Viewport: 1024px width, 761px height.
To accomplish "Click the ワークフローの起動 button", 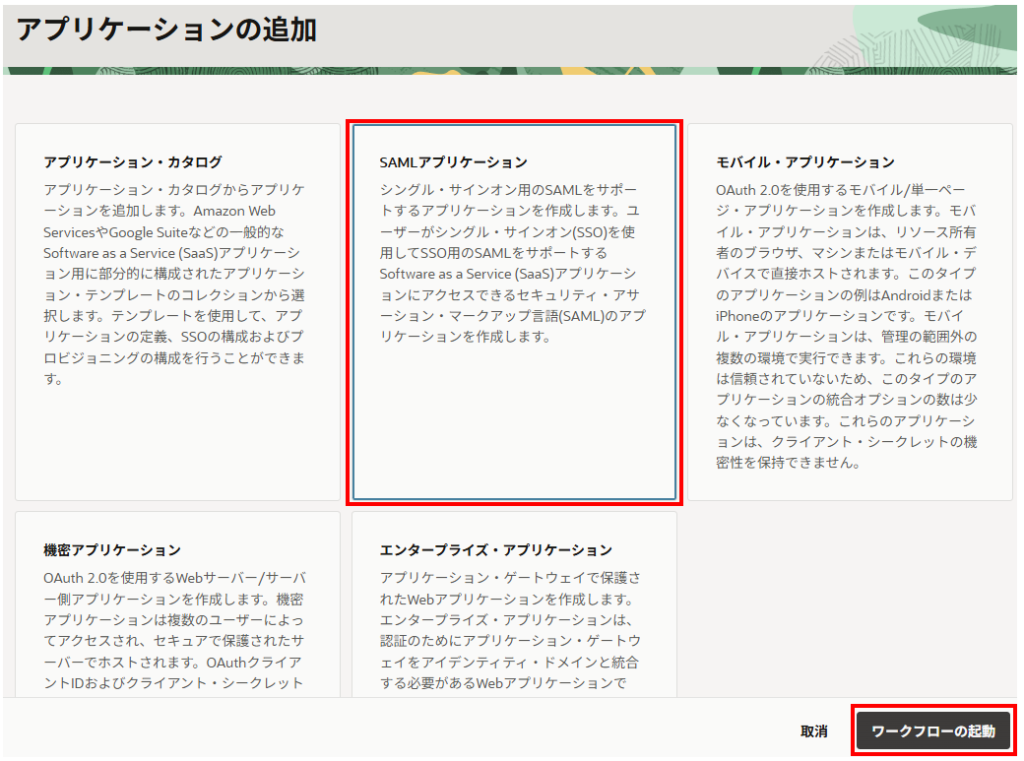I will (933, 731).
